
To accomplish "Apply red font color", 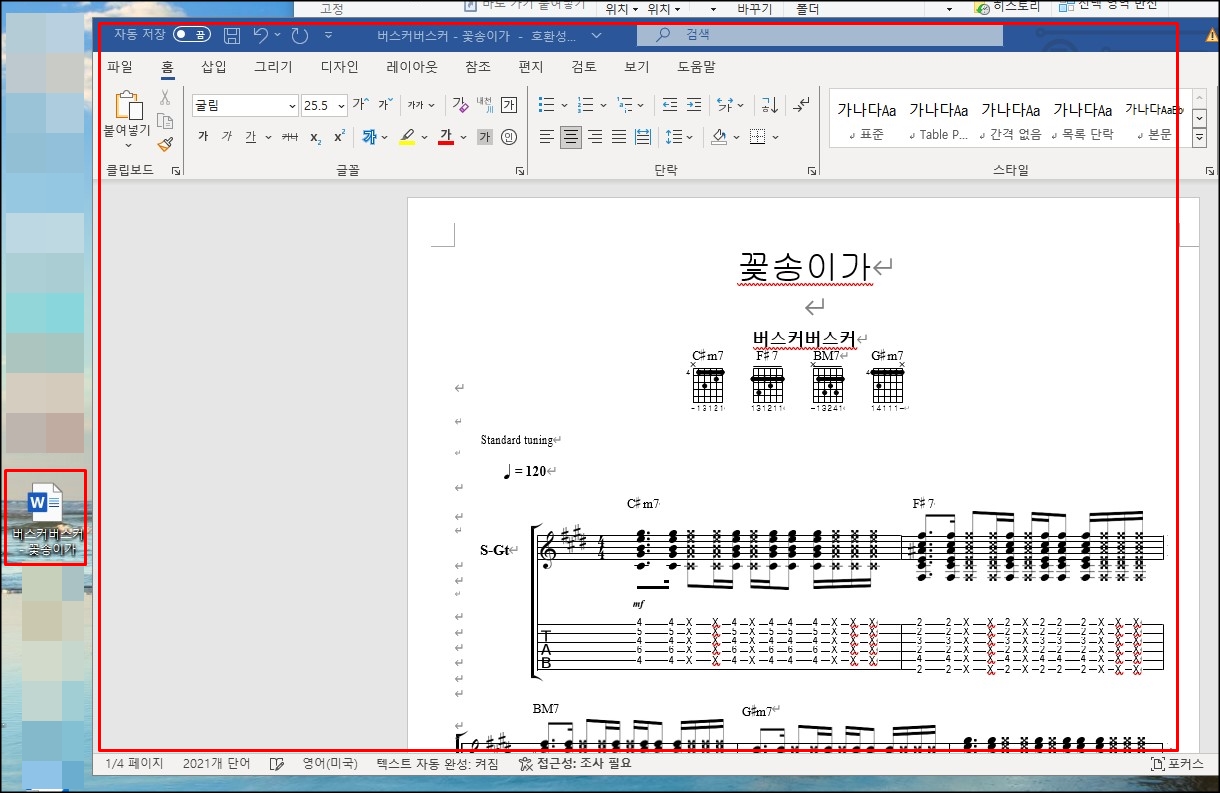I will [x=446, y=137].
